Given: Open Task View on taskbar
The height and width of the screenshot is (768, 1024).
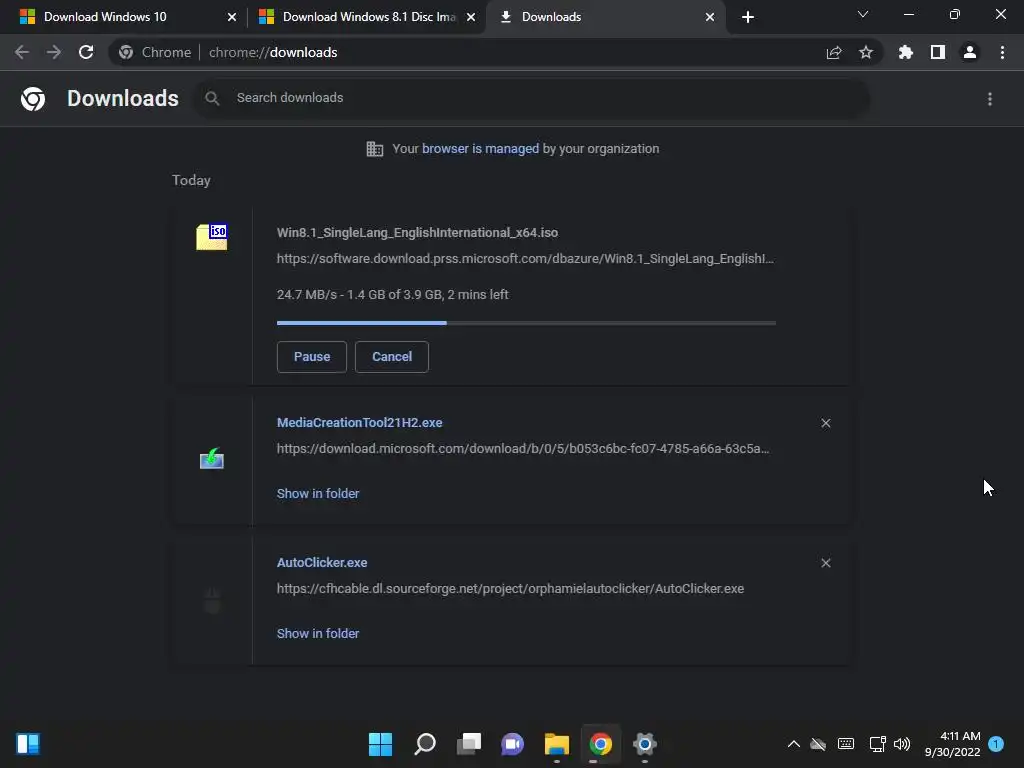Looking at the screenshot, I should pyautogui.click(x=469, y=744).
